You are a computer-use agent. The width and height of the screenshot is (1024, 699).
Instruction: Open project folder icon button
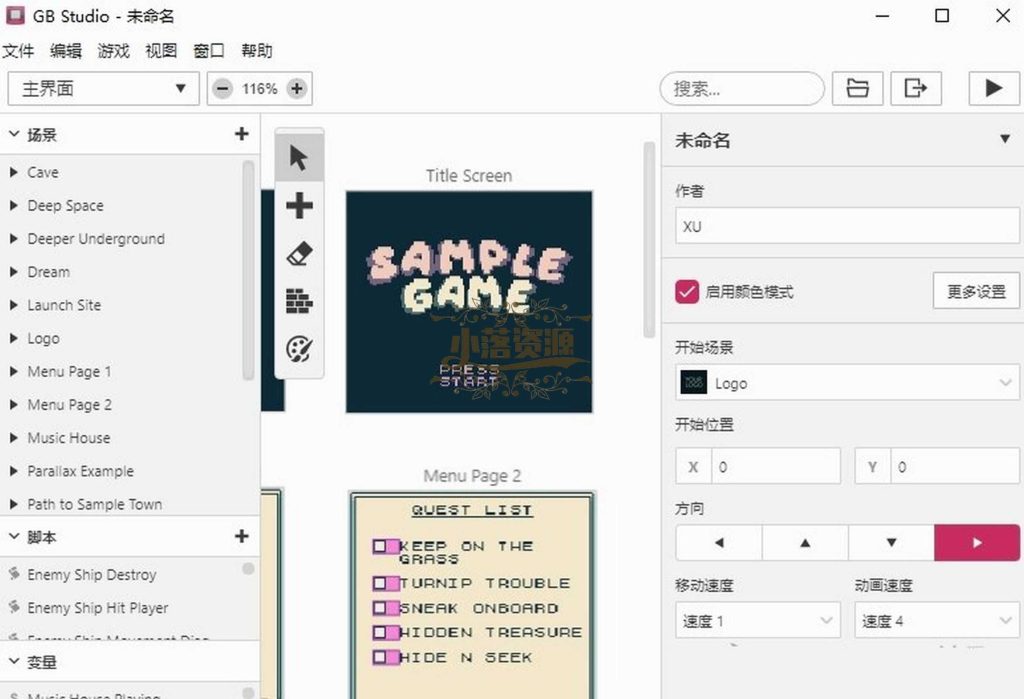point(857,88)
